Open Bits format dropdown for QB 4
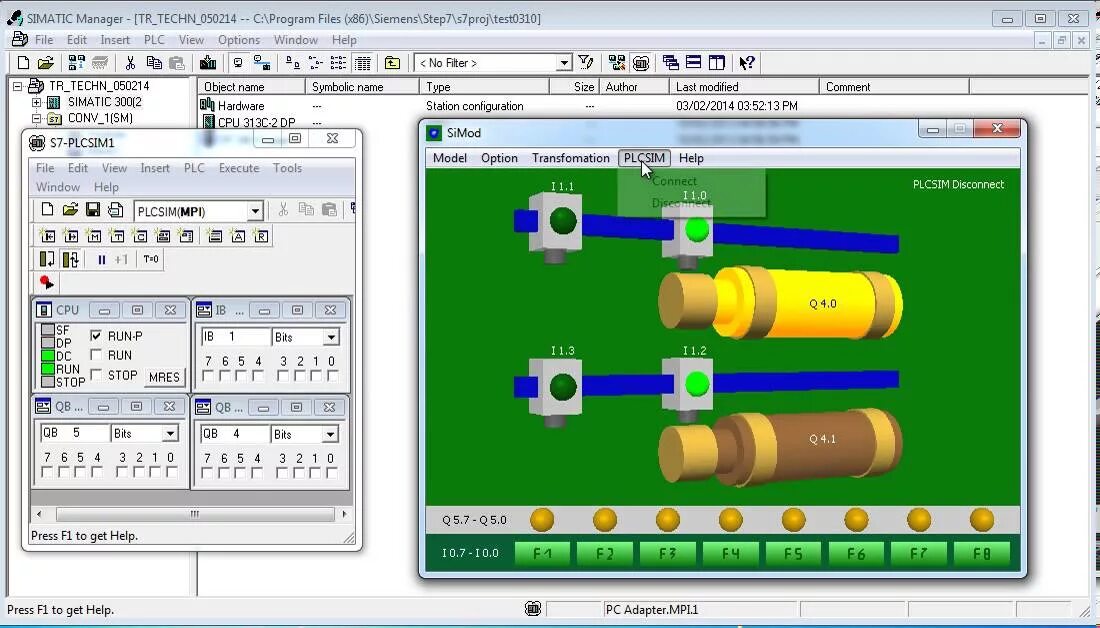Image resolution: width=1100 pixels, height=628 pixels. [x=330, y=434]
